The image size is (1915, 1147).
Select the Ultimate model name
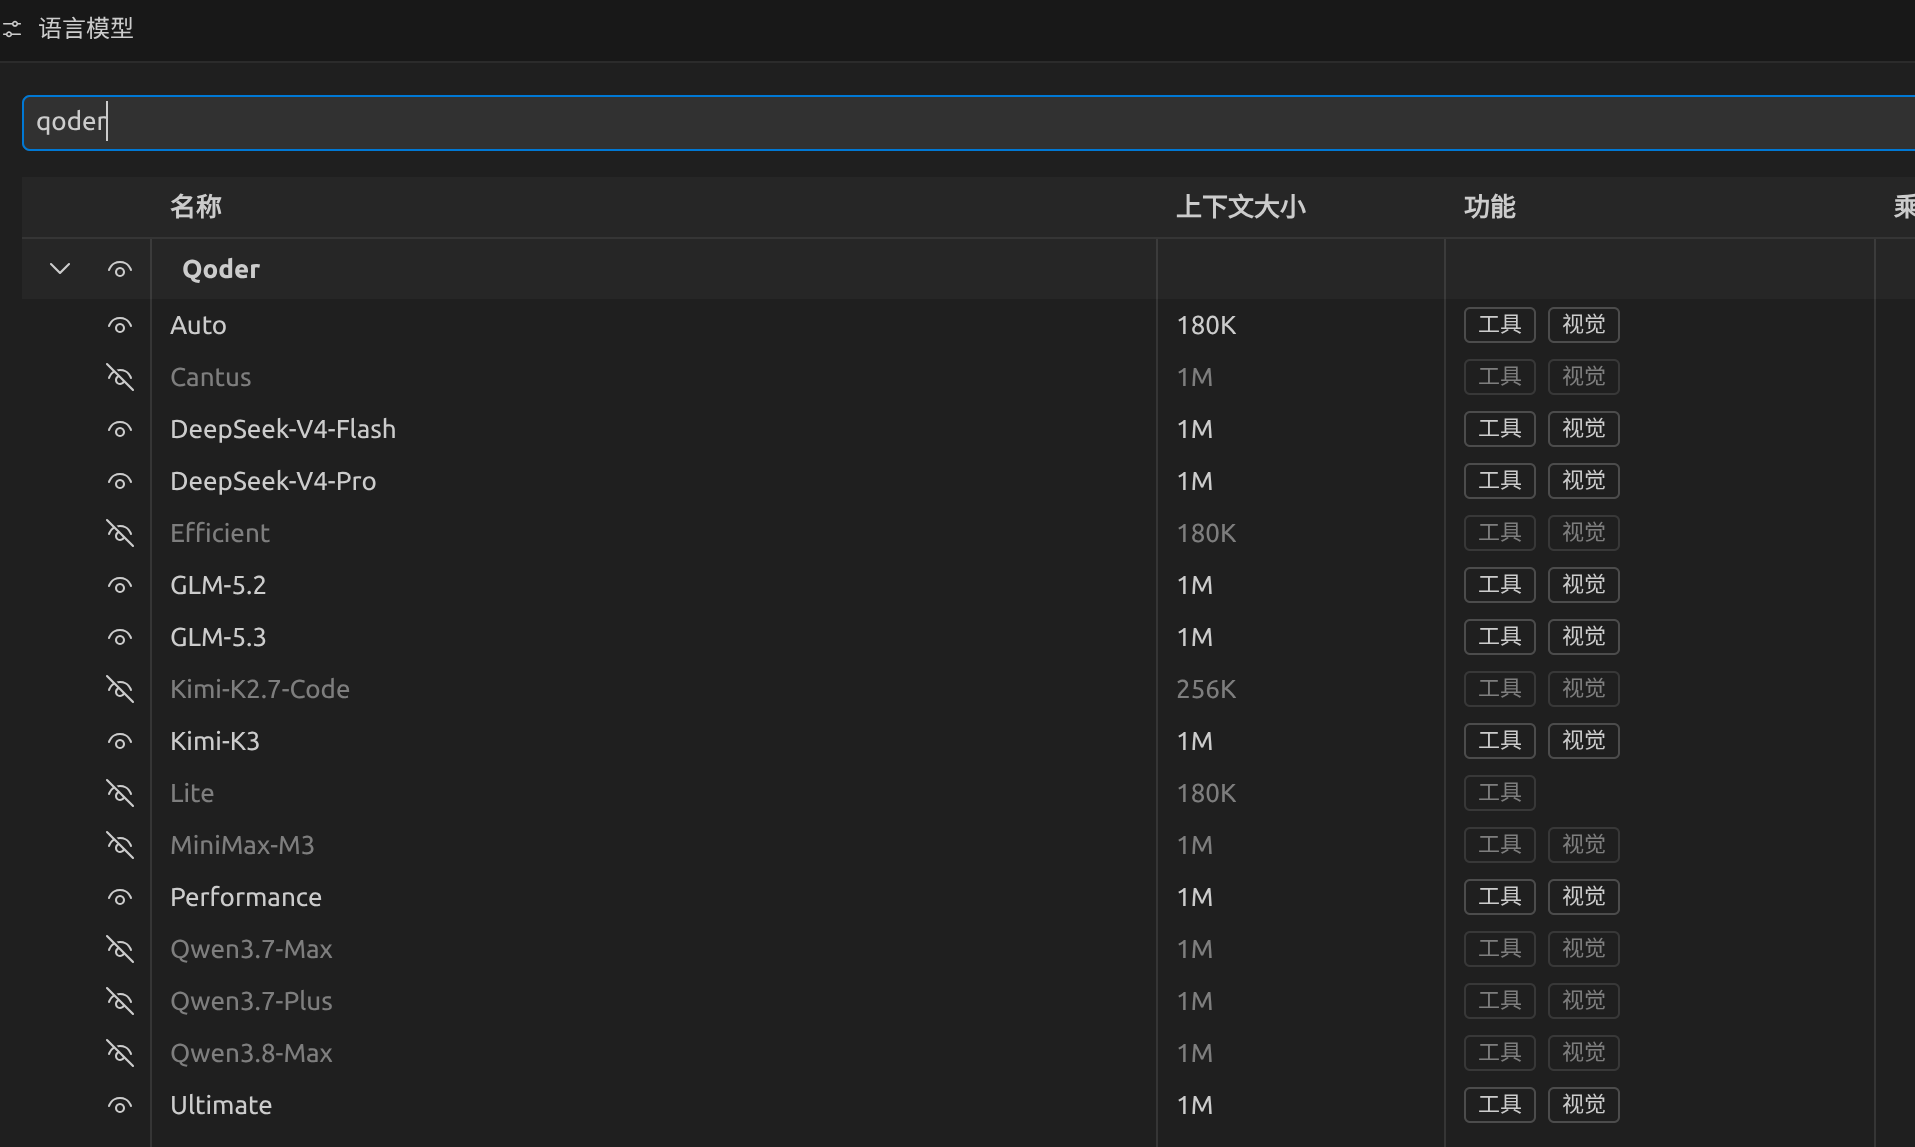[221, 1105]
